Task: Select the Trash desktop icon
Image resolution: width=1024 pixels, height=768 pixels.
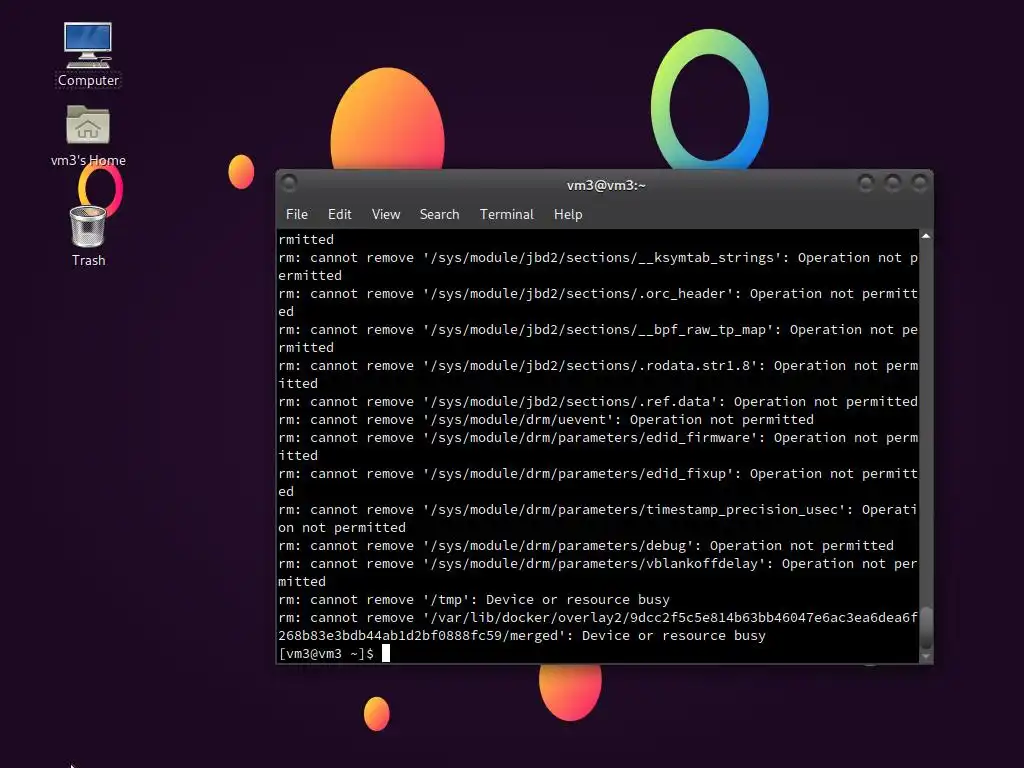Action: 88,236
